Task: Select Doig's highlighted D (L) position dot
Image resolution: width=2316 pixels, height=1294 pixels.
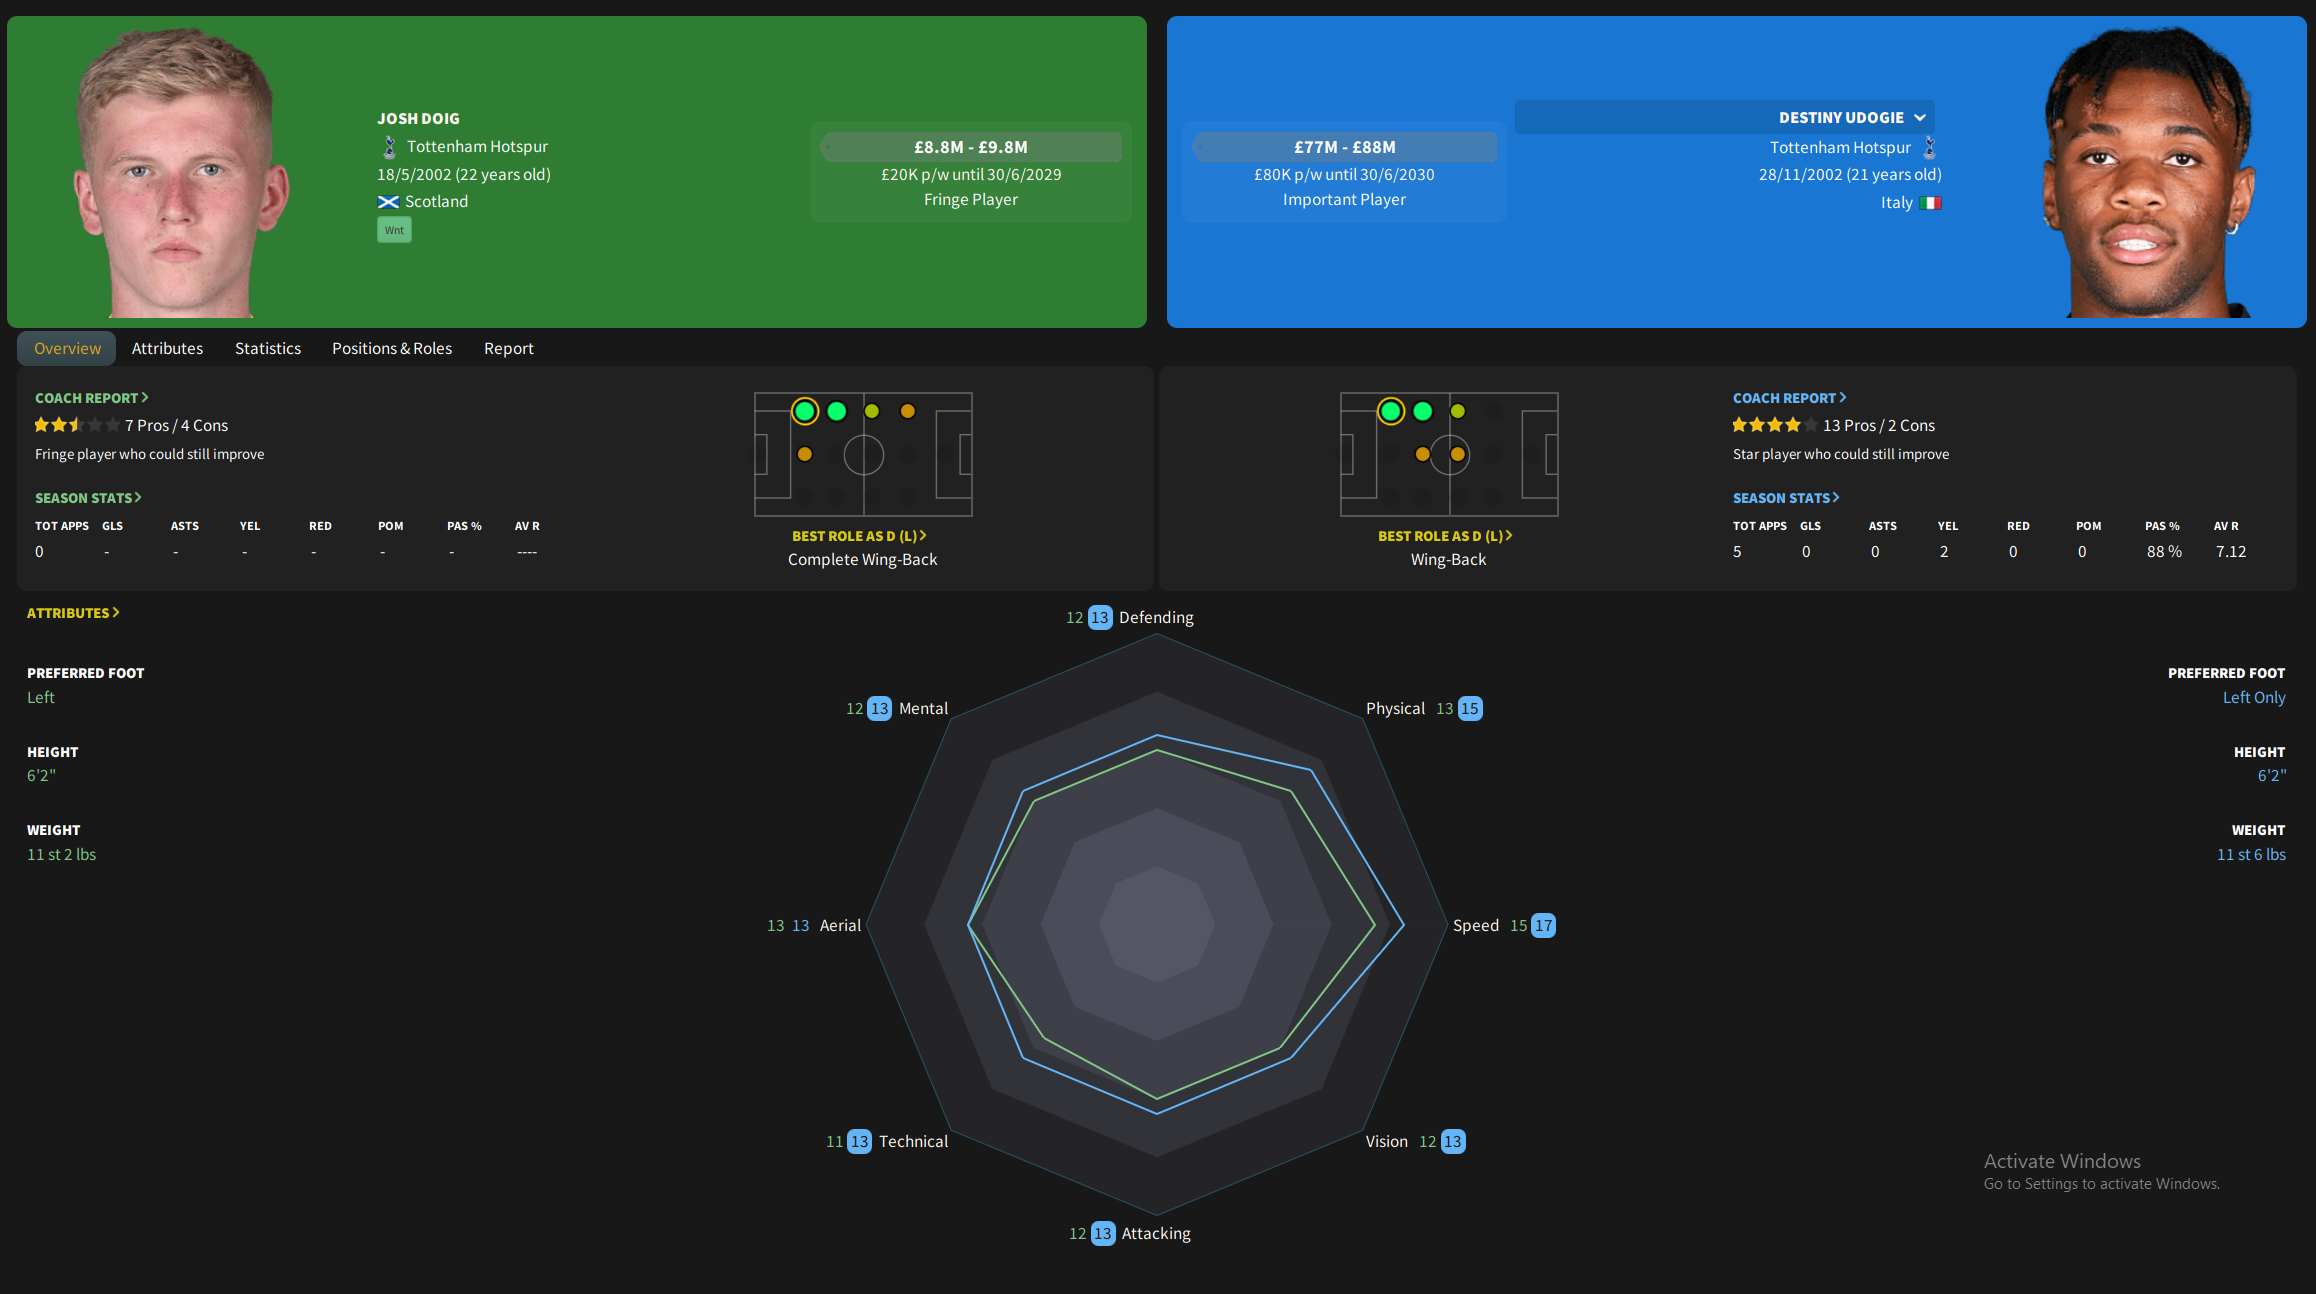Action: point(805,411)
